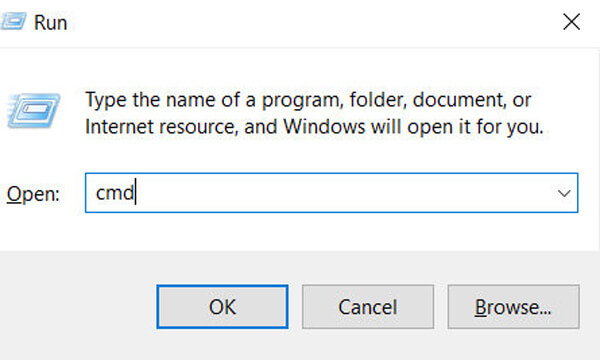Close the Run dialog with X
Image resolution: width=600 pixels, height=360 pixels.
pos(571,21)
